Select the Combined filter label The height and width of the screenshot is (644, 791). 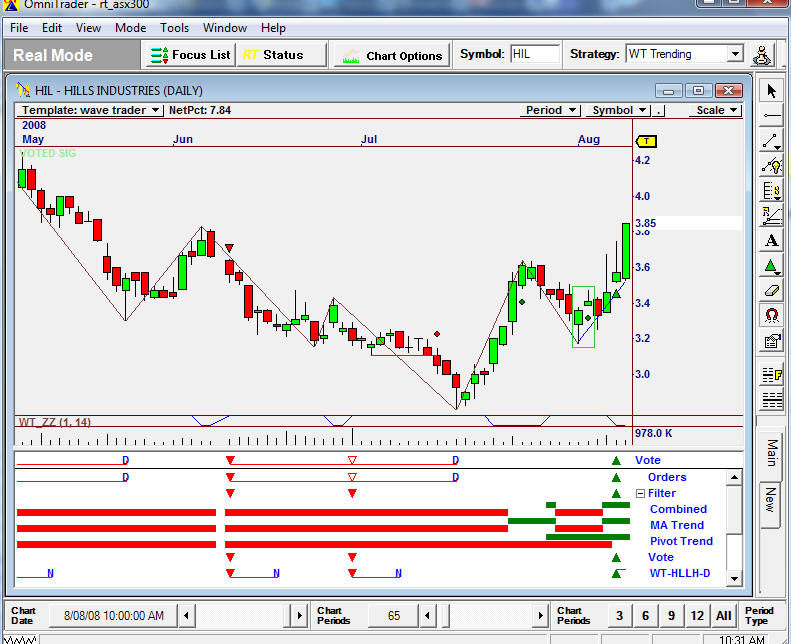click(x=678, y=509)
